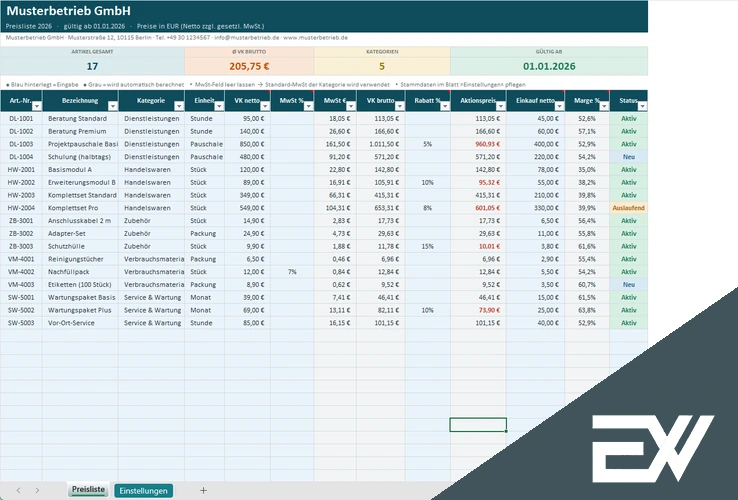Image resolution: width=738 pixels, height=500 pixels.
Task: Add a new sheet with plus icon
Action: click(x=203, y=491)
